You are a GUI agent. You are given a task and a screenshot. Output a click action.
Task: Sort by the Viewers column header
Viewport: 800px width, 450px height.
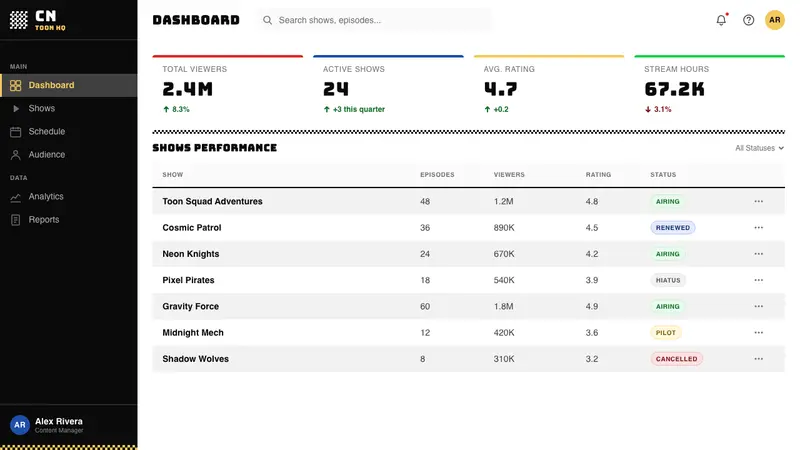point(509,174)
